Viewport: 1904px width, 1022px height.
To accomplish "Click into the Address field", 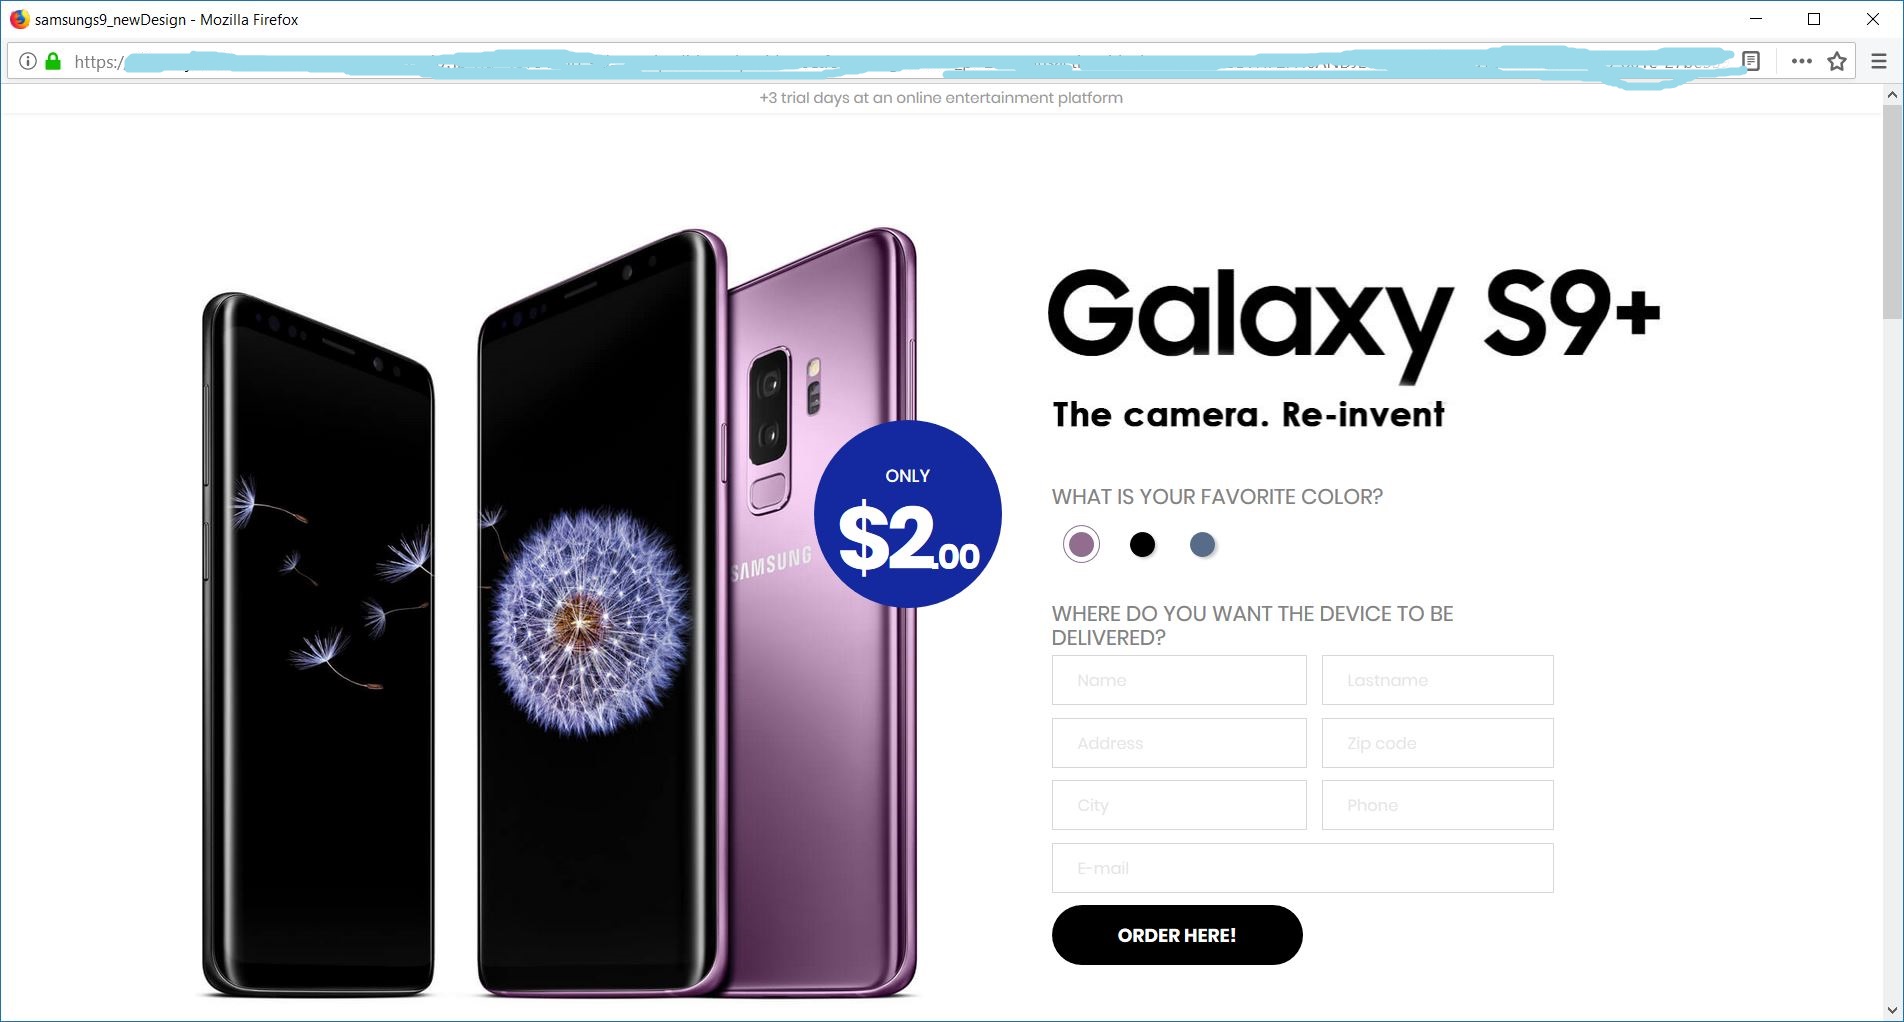I will point(1179,743).
